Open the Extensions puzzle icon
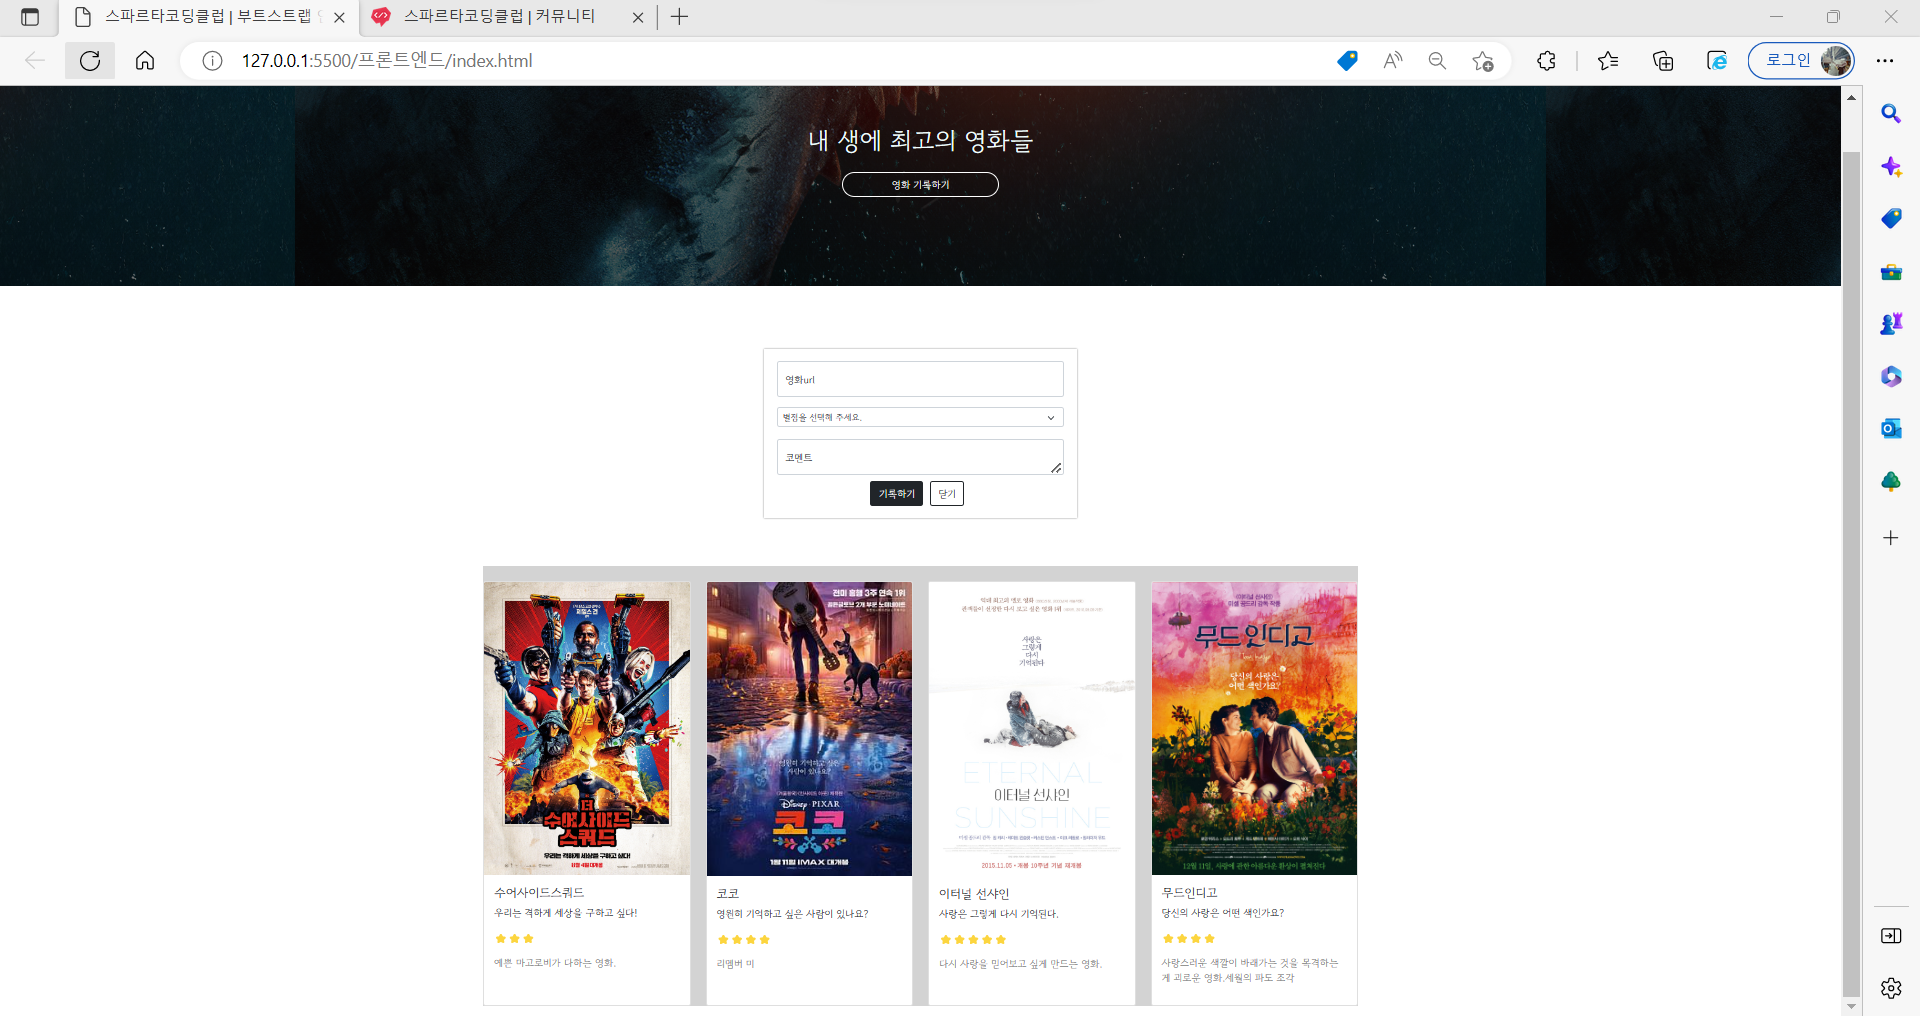The image size is (1920, 1016). [1546, 61]
